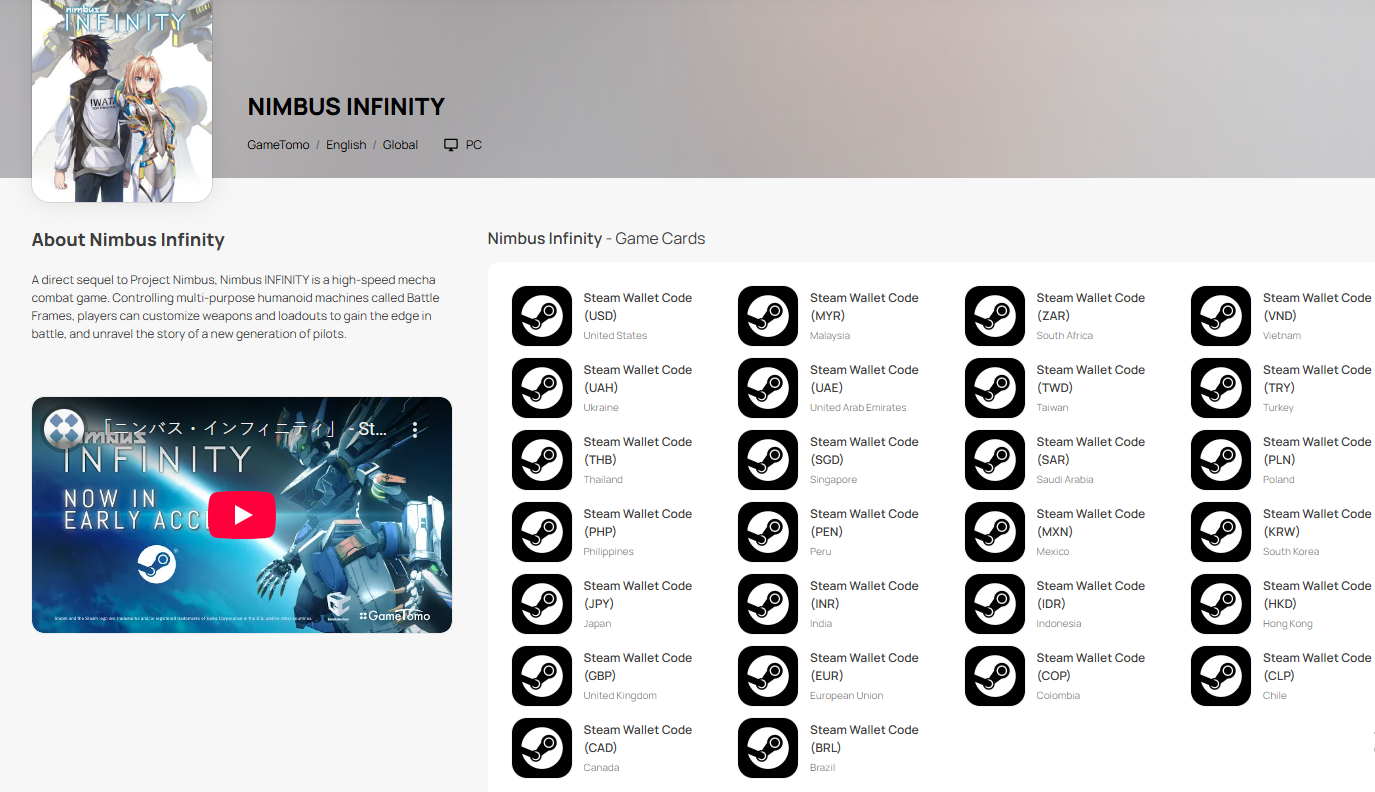Click the Steam icon beside Malaysia MYR code
This screenshot has height=792, width=1375.
pos(768,316)
